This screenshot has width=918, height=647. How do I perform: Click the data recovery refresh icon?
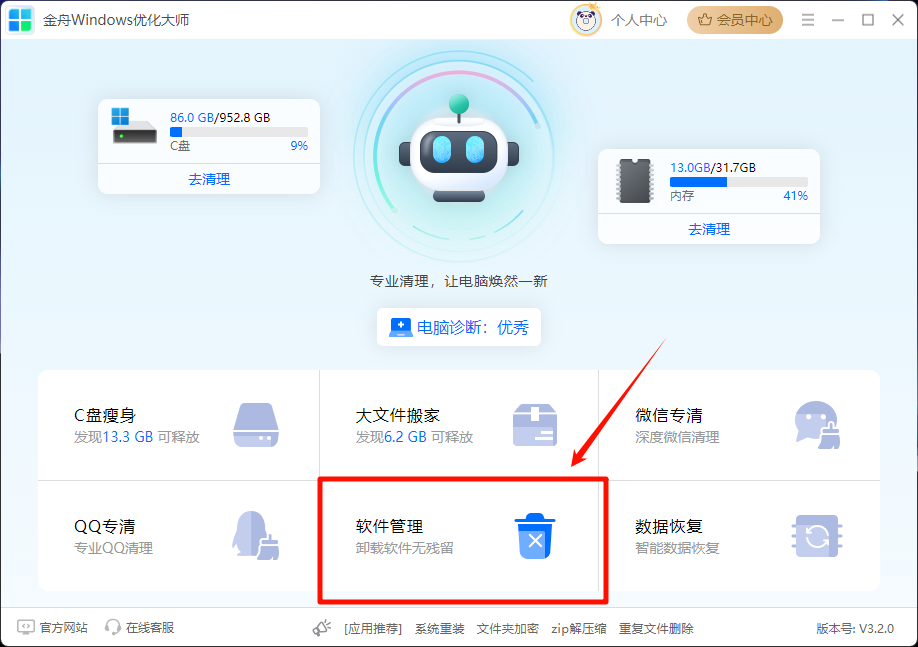[x=817, y=536]
